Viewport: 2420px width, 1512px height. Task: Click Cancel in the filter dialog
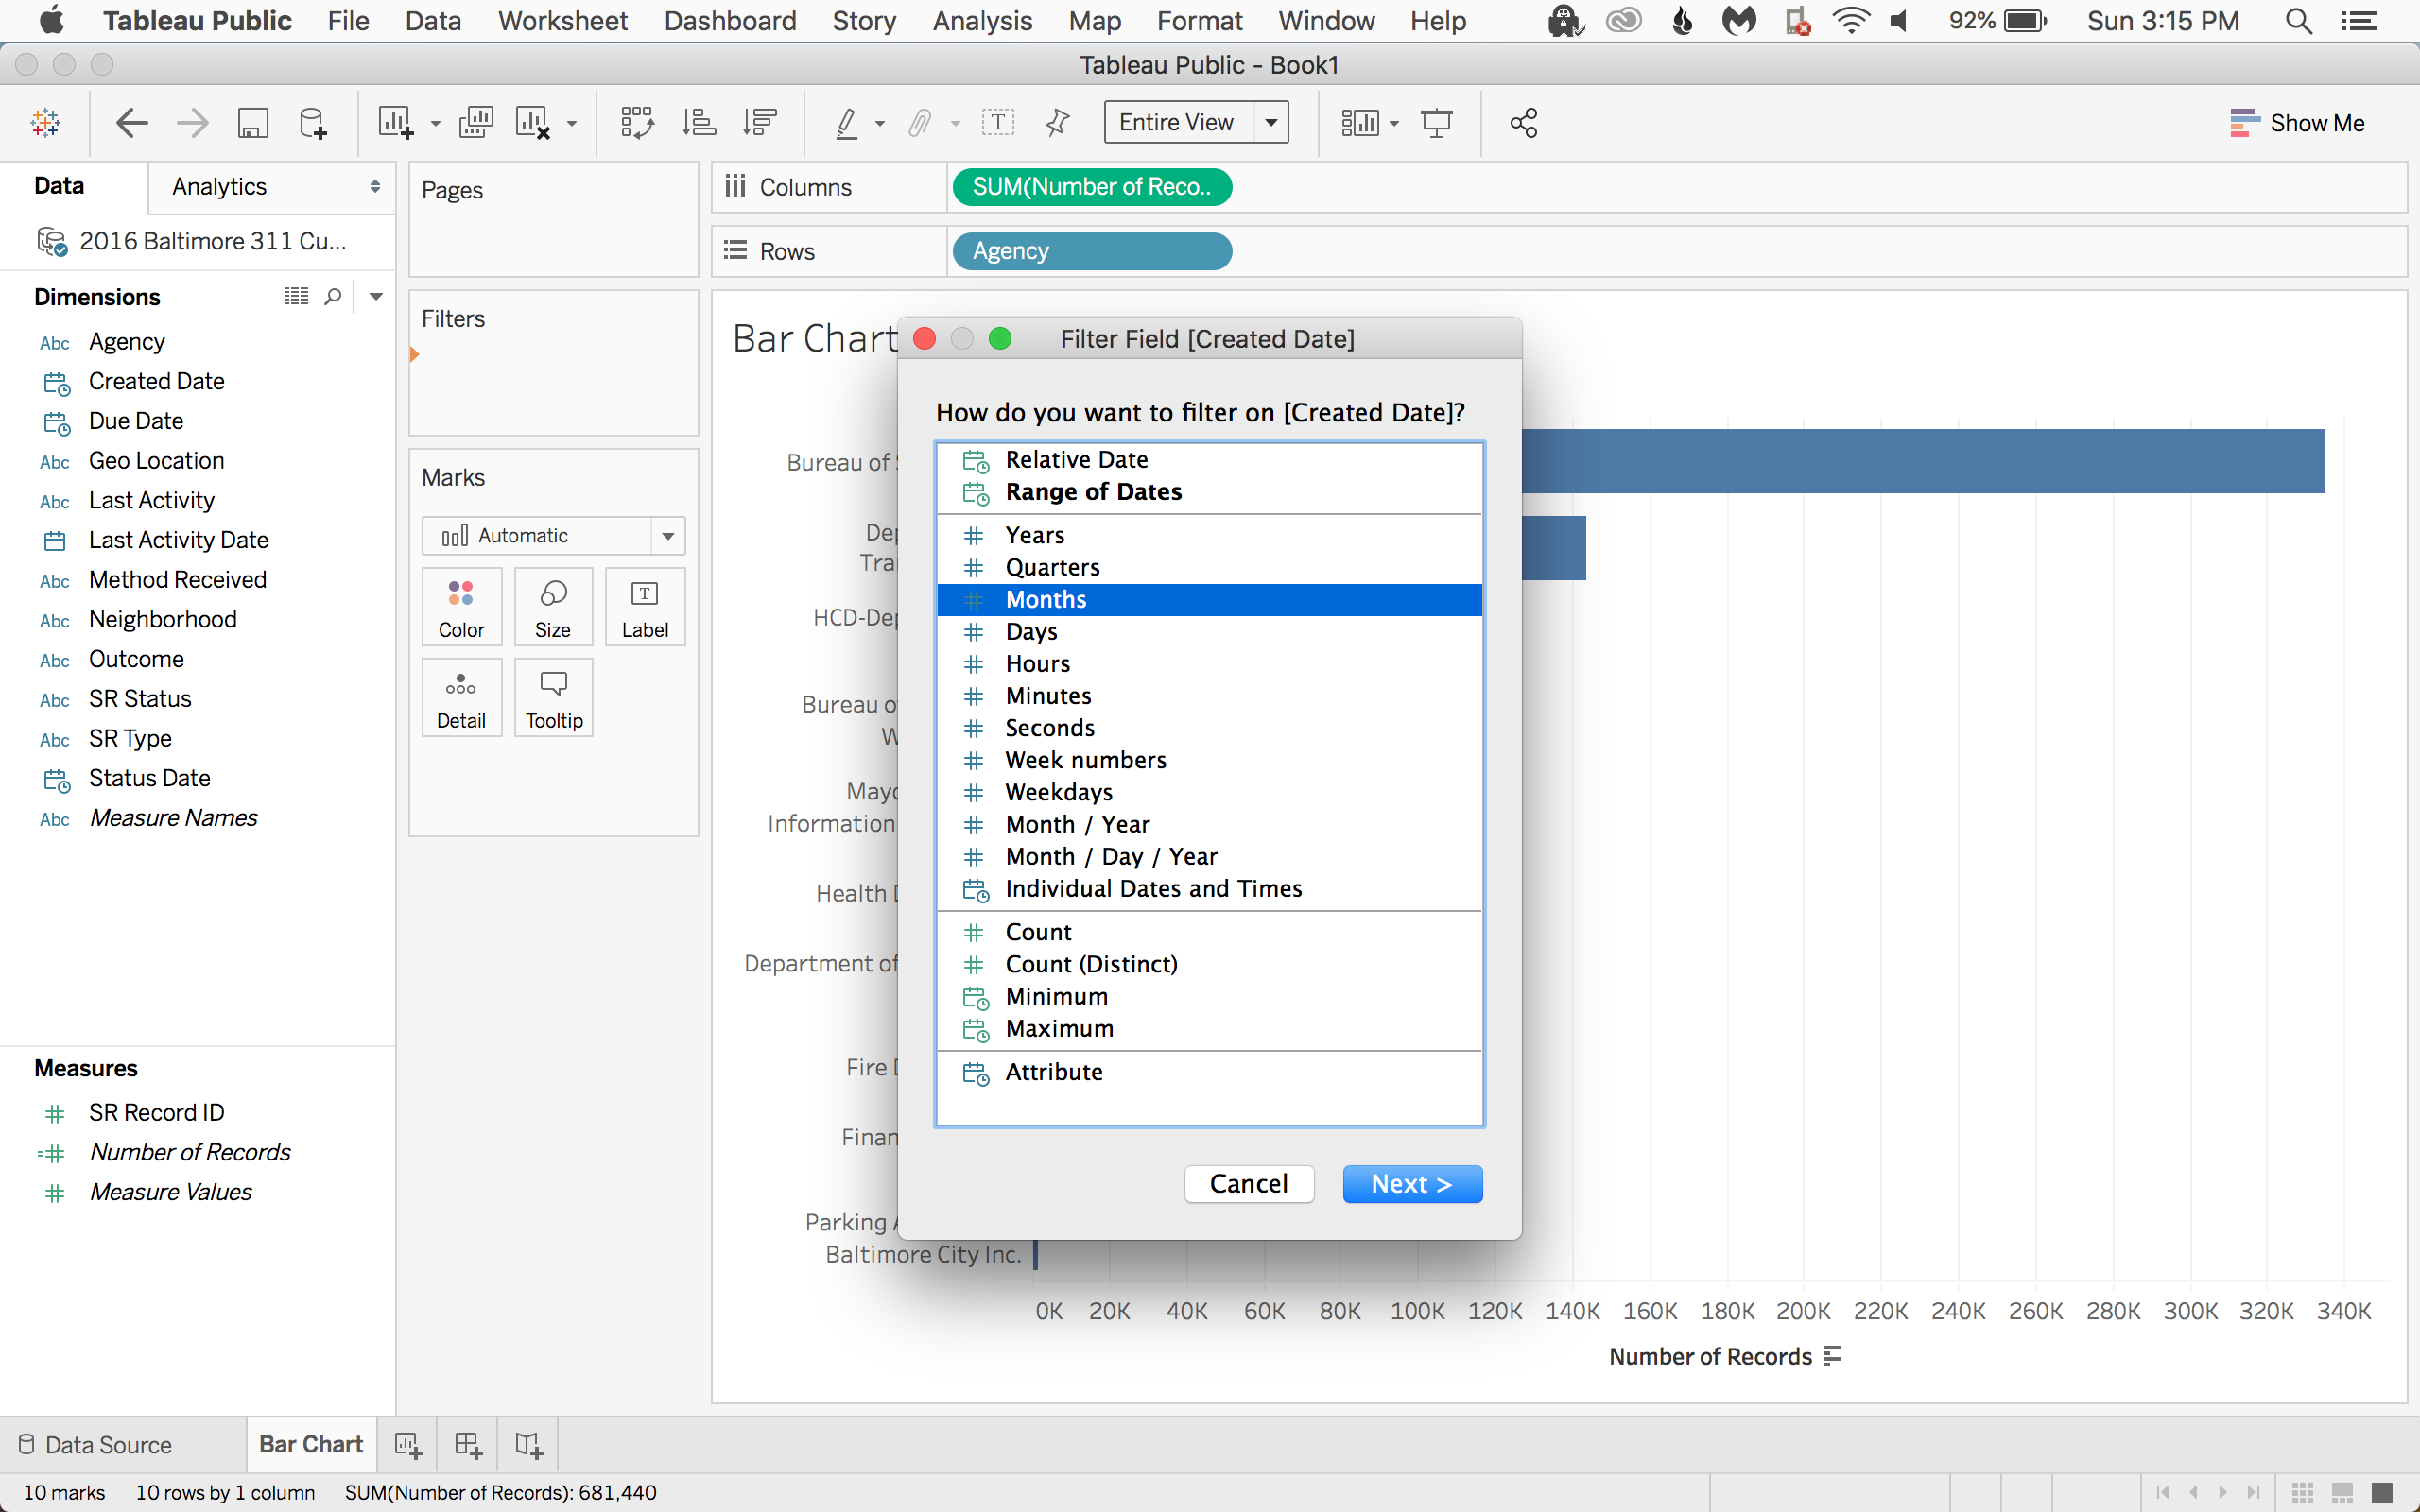point(1249,1184)
